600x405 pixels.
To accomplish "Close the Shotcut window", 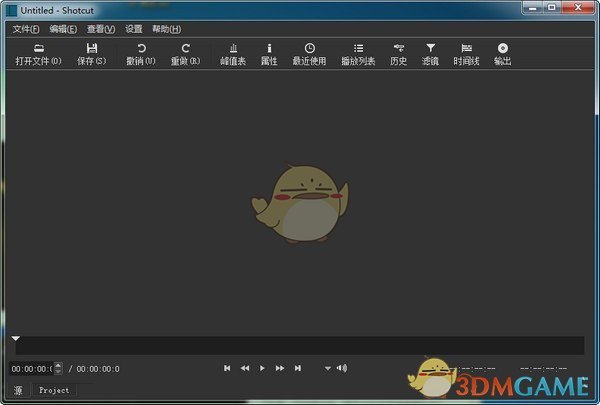I will click(578, 7).
